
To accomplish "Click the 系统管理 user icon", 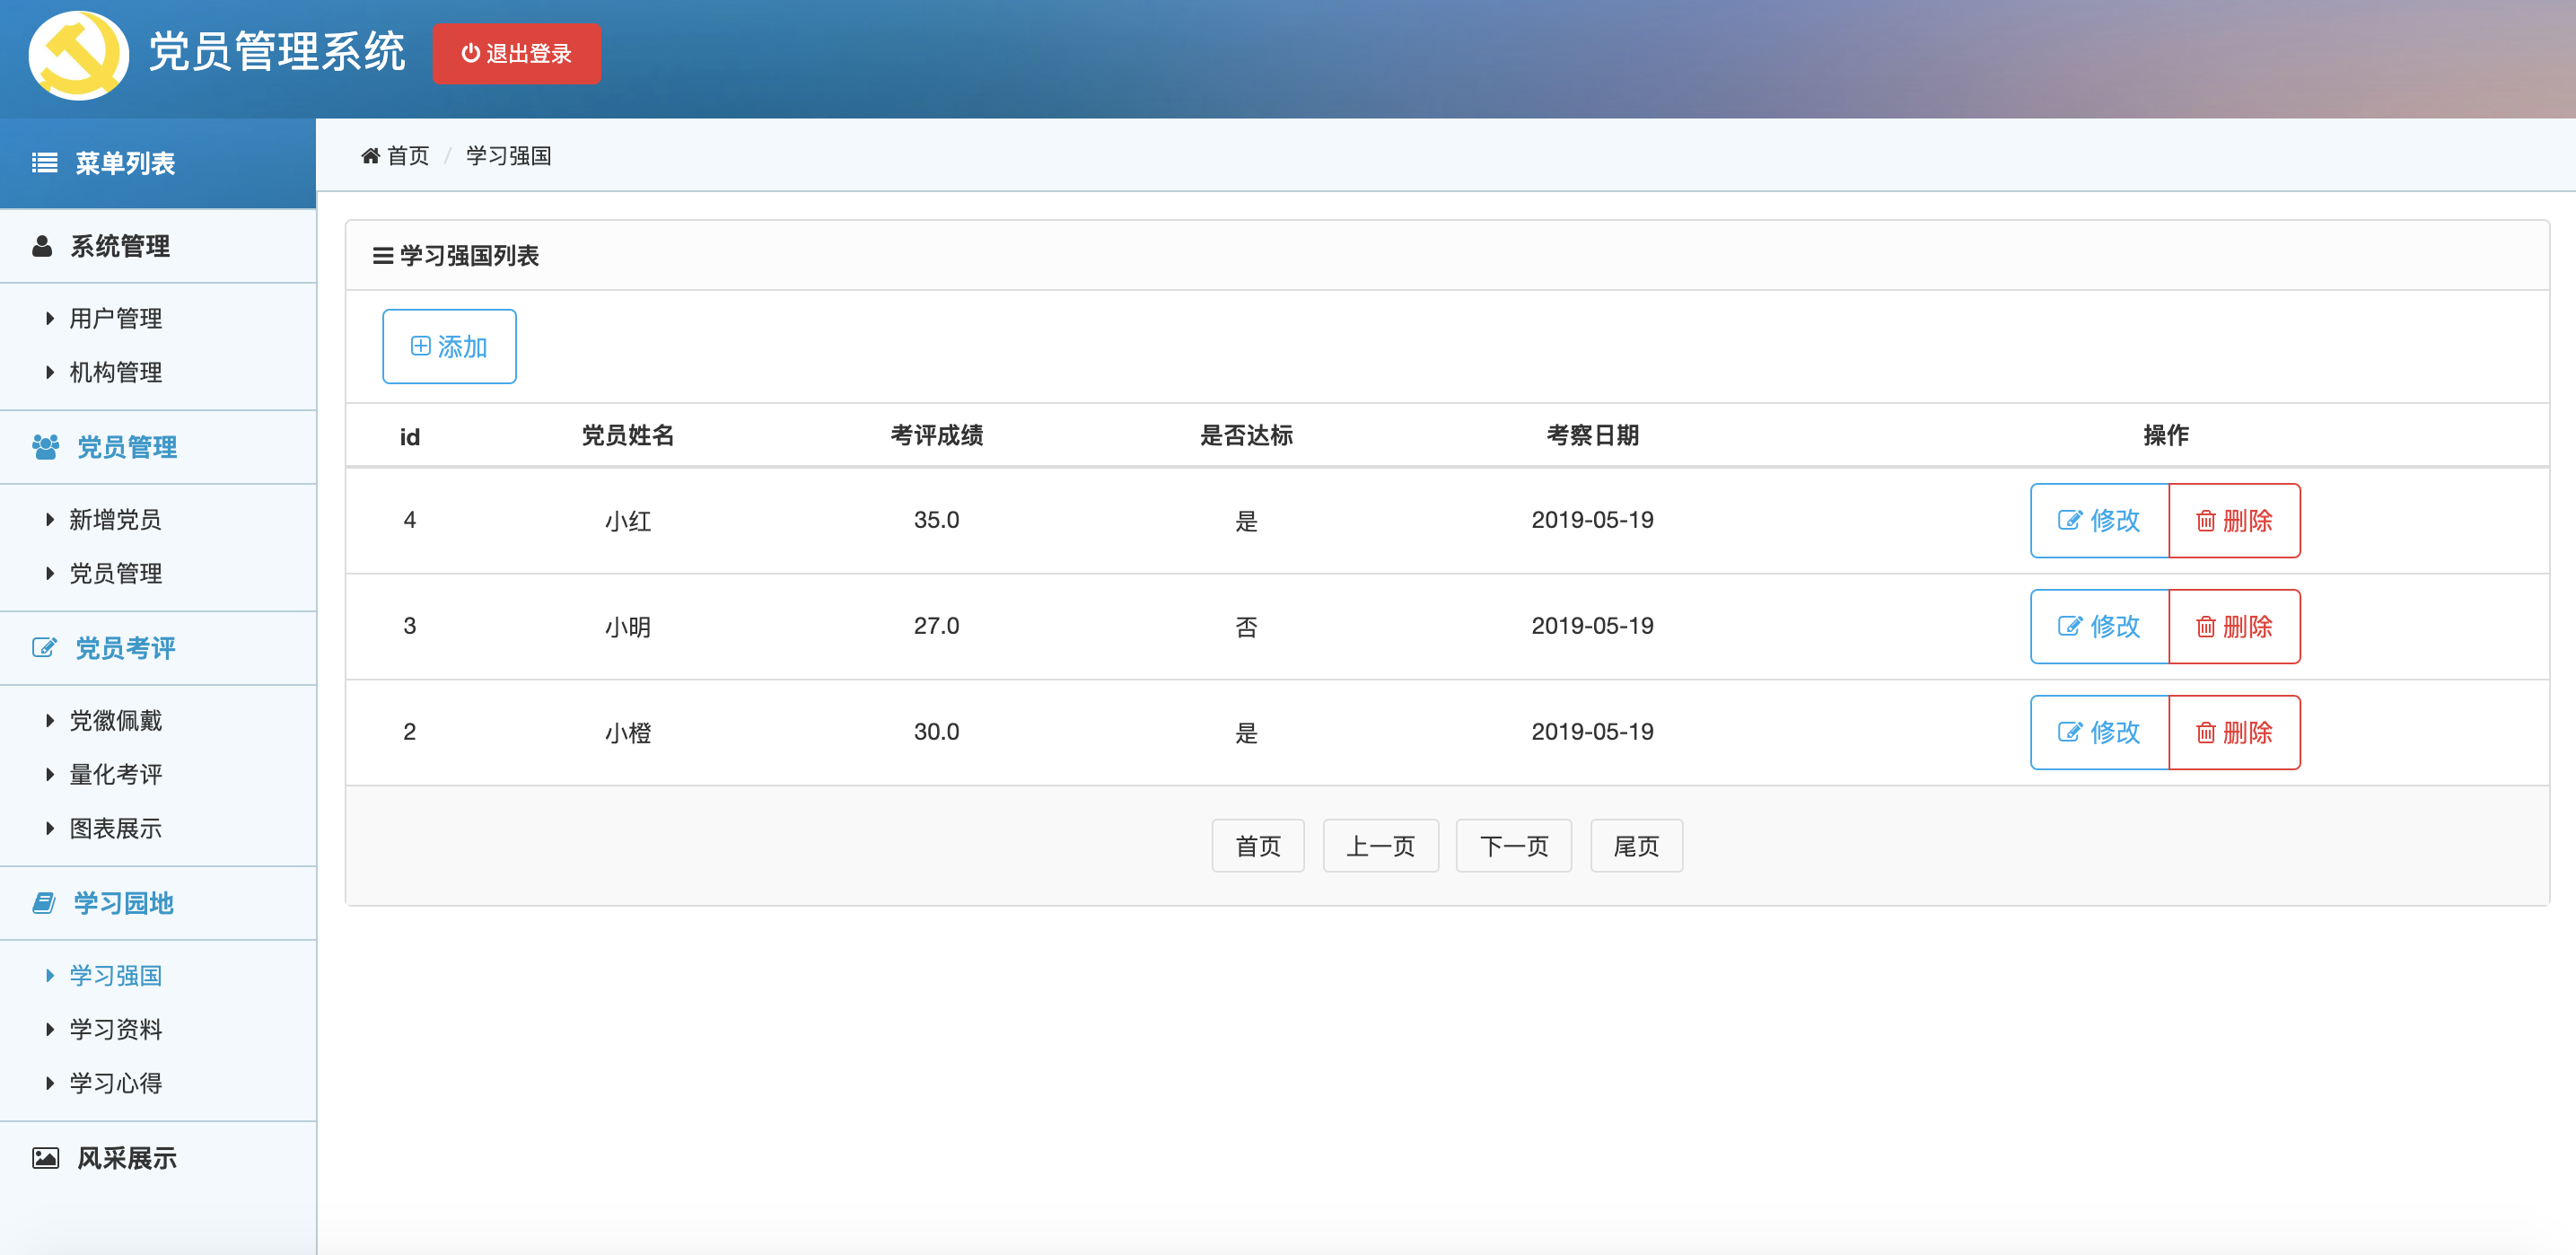I will coord(42,246).
